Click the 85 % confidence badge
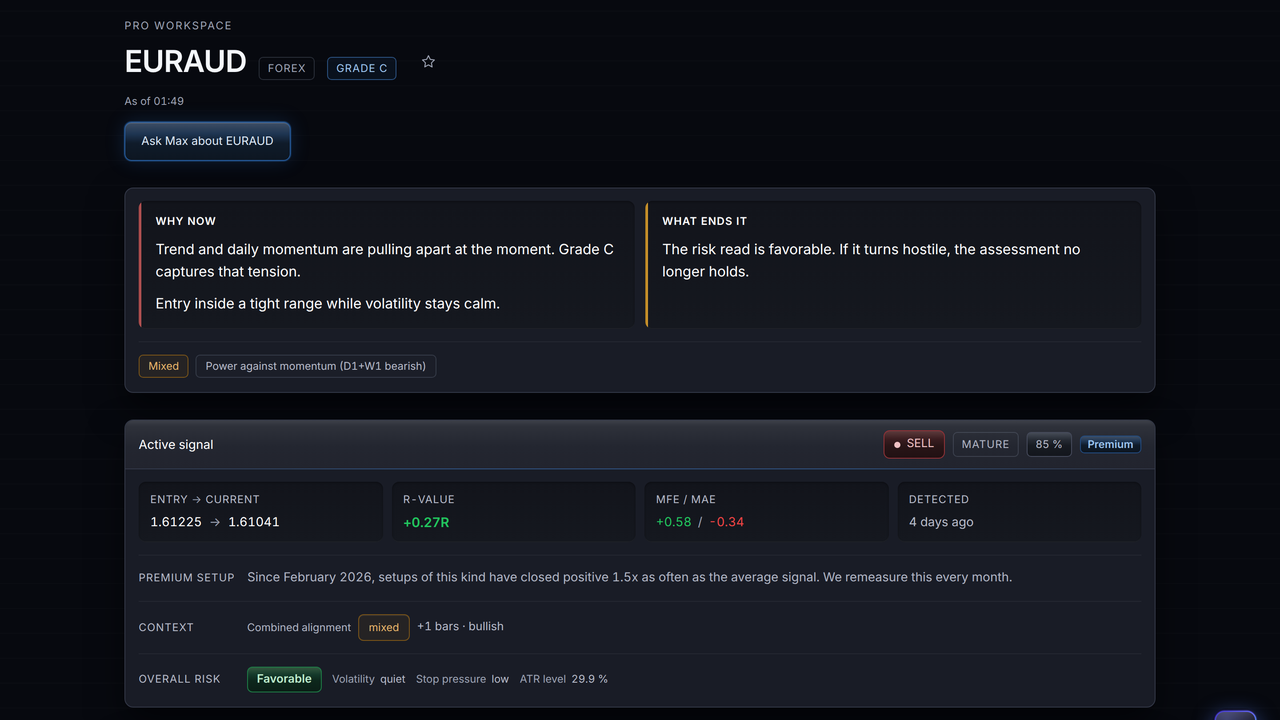Screen dimensions: 1280x720 coord(1049,444)
